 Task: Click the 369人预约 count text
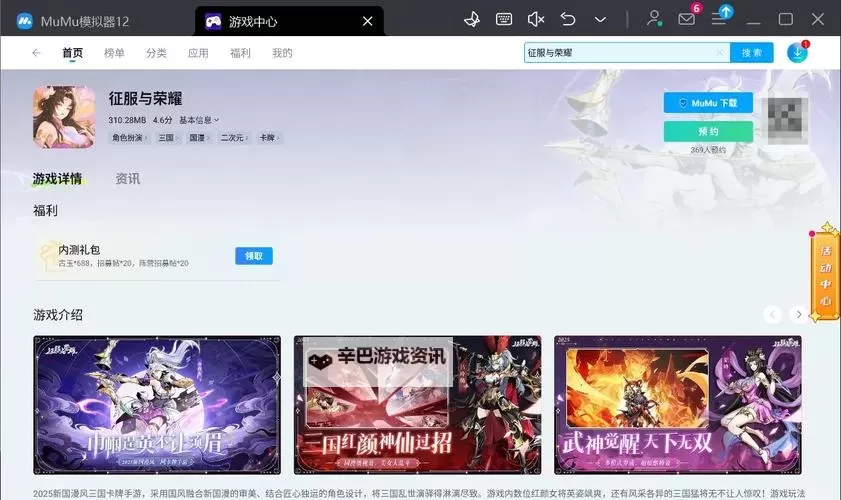coord(708,150)
